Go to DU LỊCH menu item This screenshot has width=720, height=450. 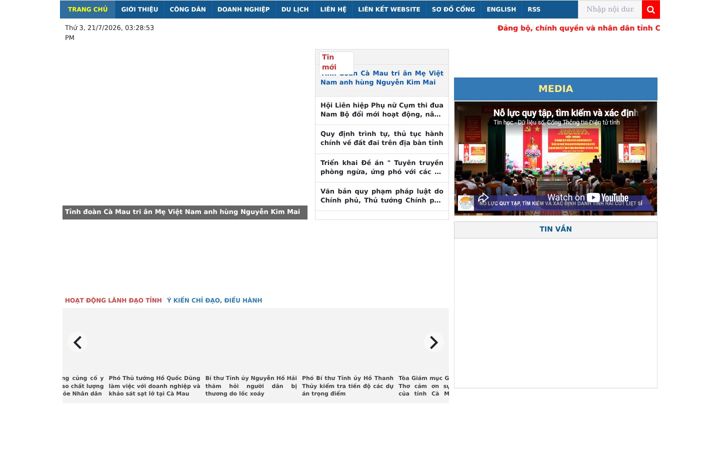click(295, 9)
